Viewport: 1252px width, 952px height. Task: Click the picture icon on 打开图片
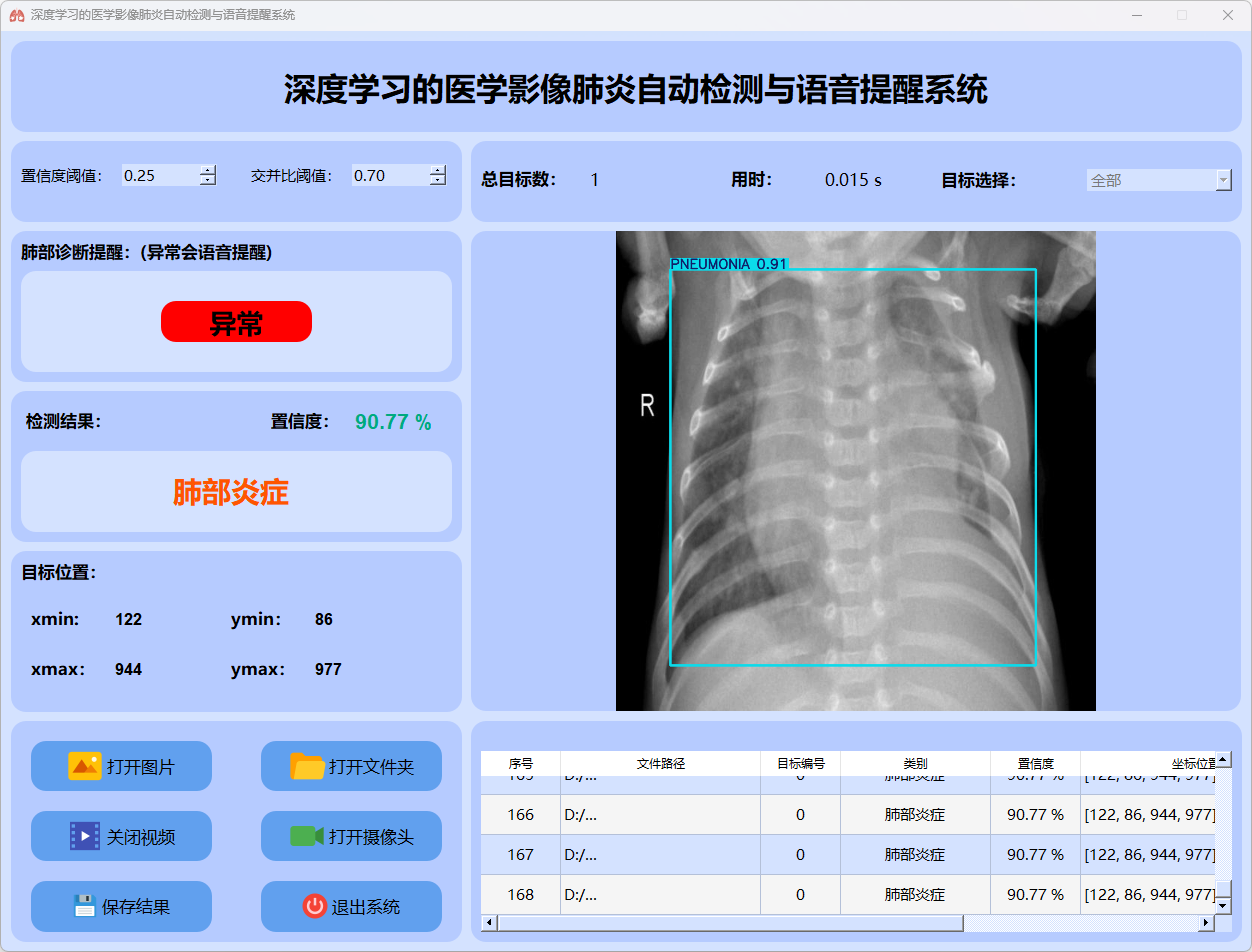click(85, 766)
